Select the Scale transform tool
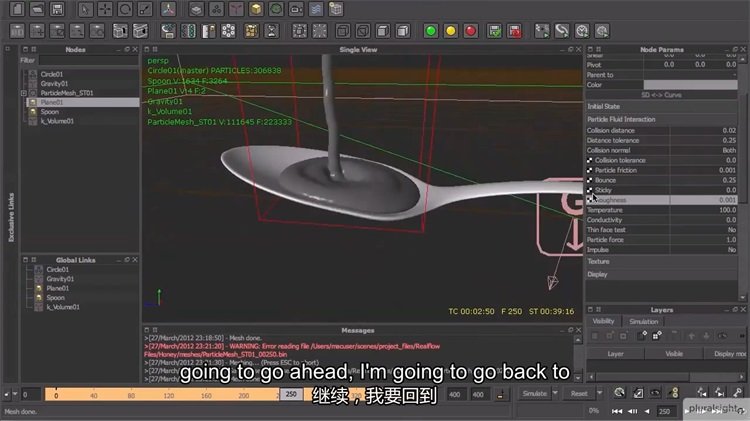Screen dimensions: 750x421 coord(145,9)
